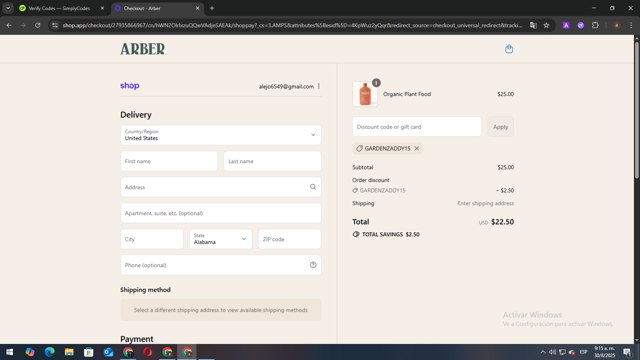
Task: Bookmark this page with the star icon
Action: (546, 25)
